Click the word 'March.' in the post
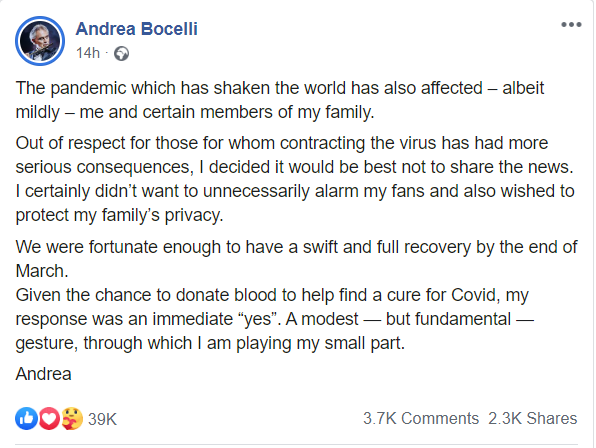Image resolution: width=596 pixels, height=448 pixels. click(x=42, y=271)
